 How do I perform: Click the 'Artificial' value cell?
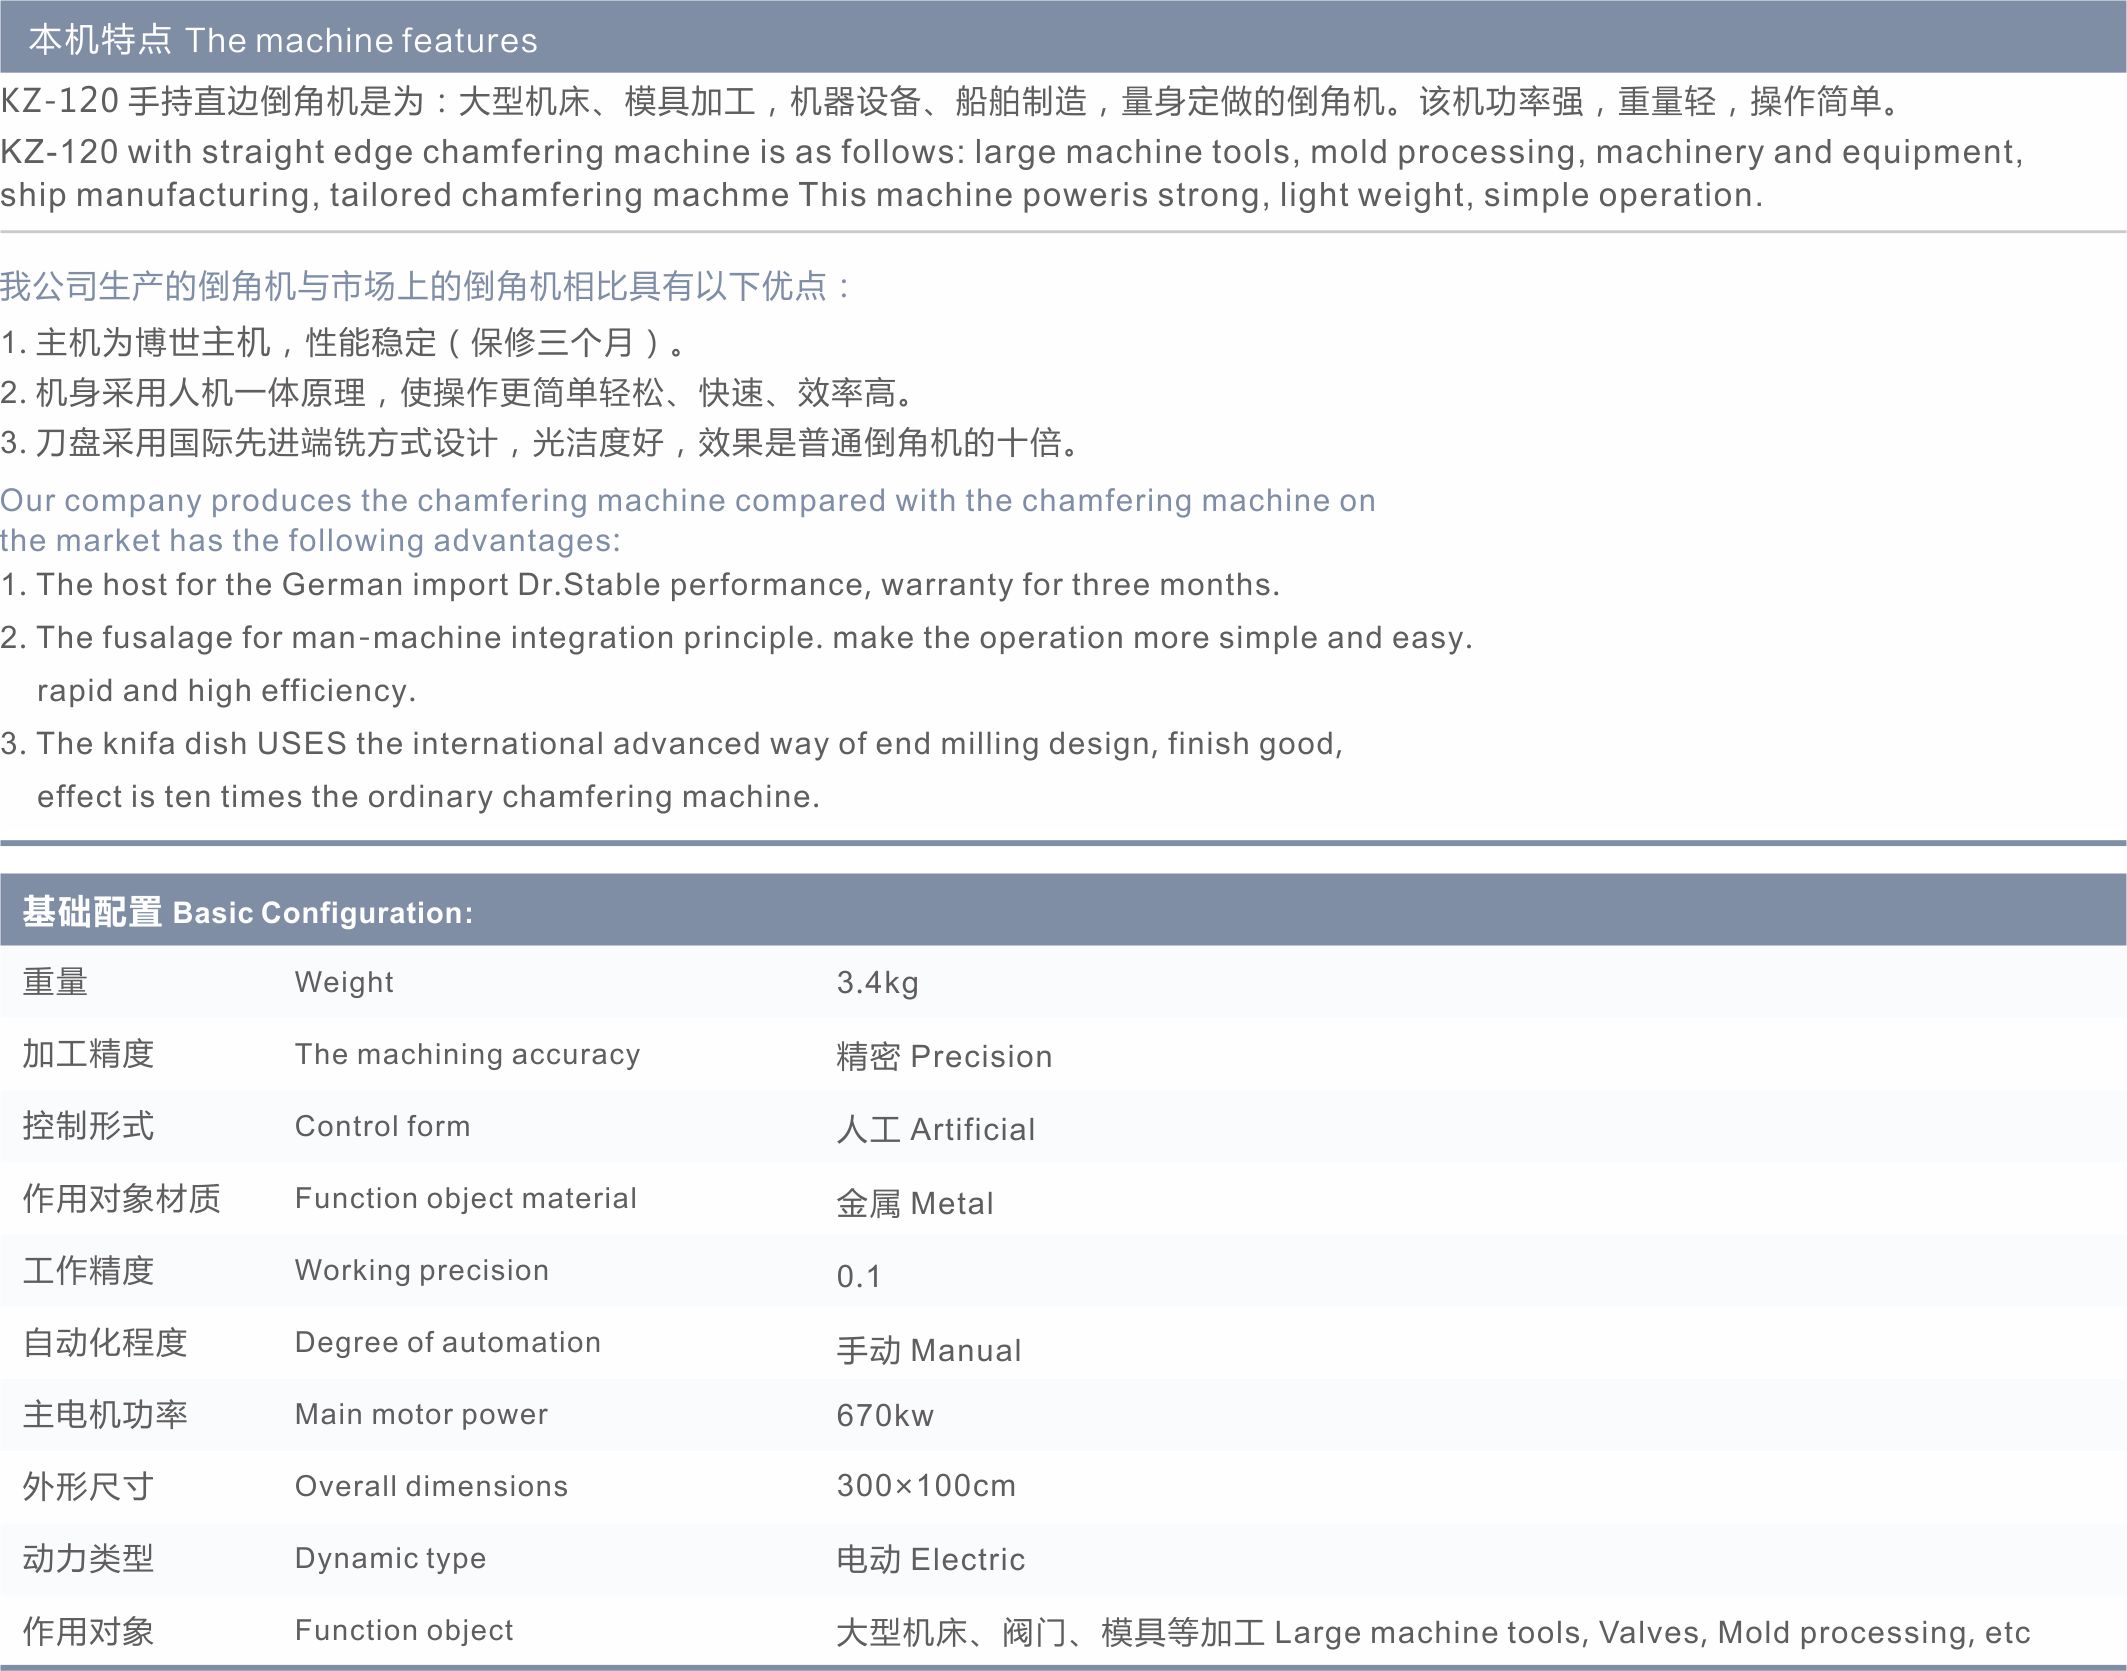coord(972,1130)
